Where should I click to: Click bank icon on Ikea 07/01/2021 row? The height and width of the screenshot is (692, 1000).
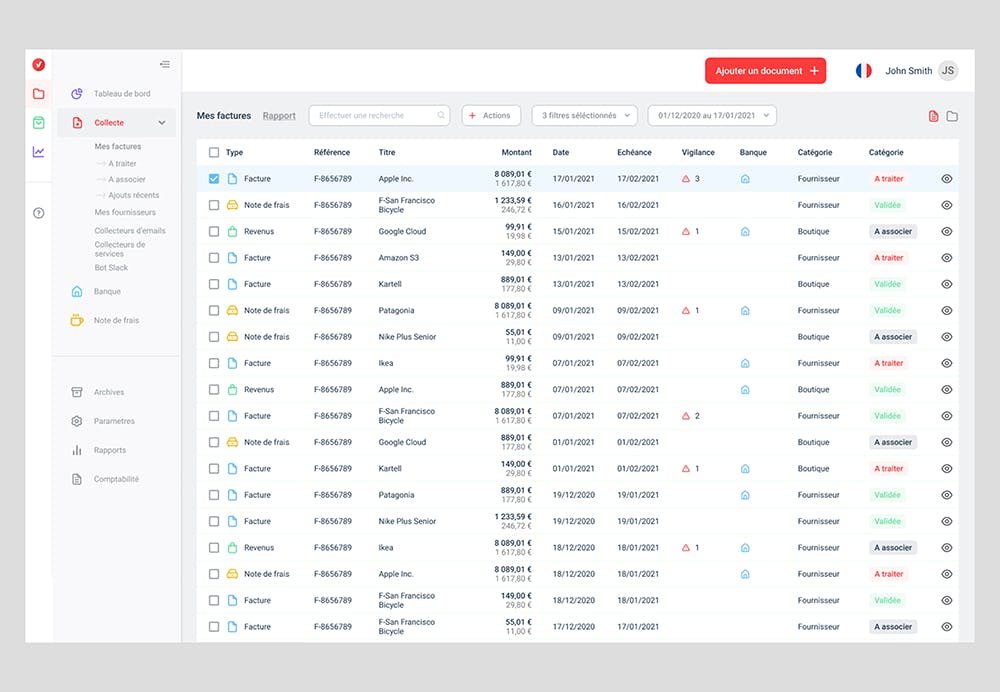(x=745, y=364)
